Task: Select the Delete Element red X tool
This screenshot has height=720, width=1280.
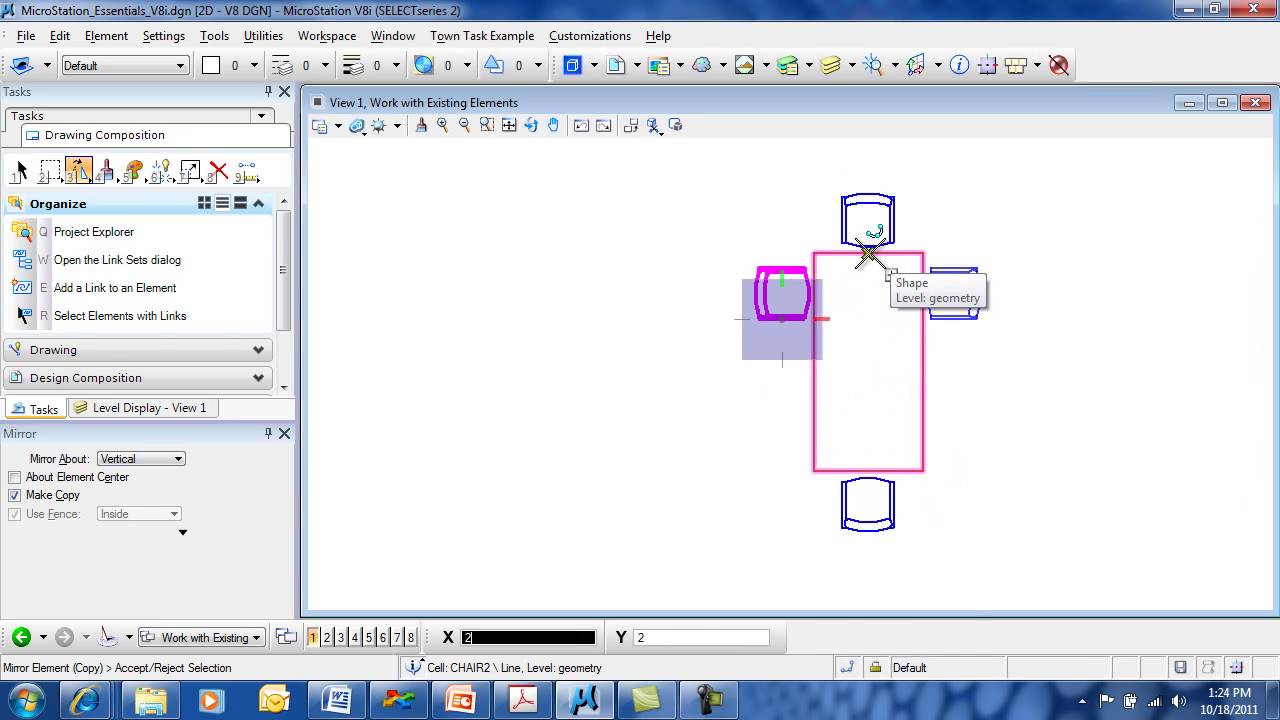Action: point(218,172)
